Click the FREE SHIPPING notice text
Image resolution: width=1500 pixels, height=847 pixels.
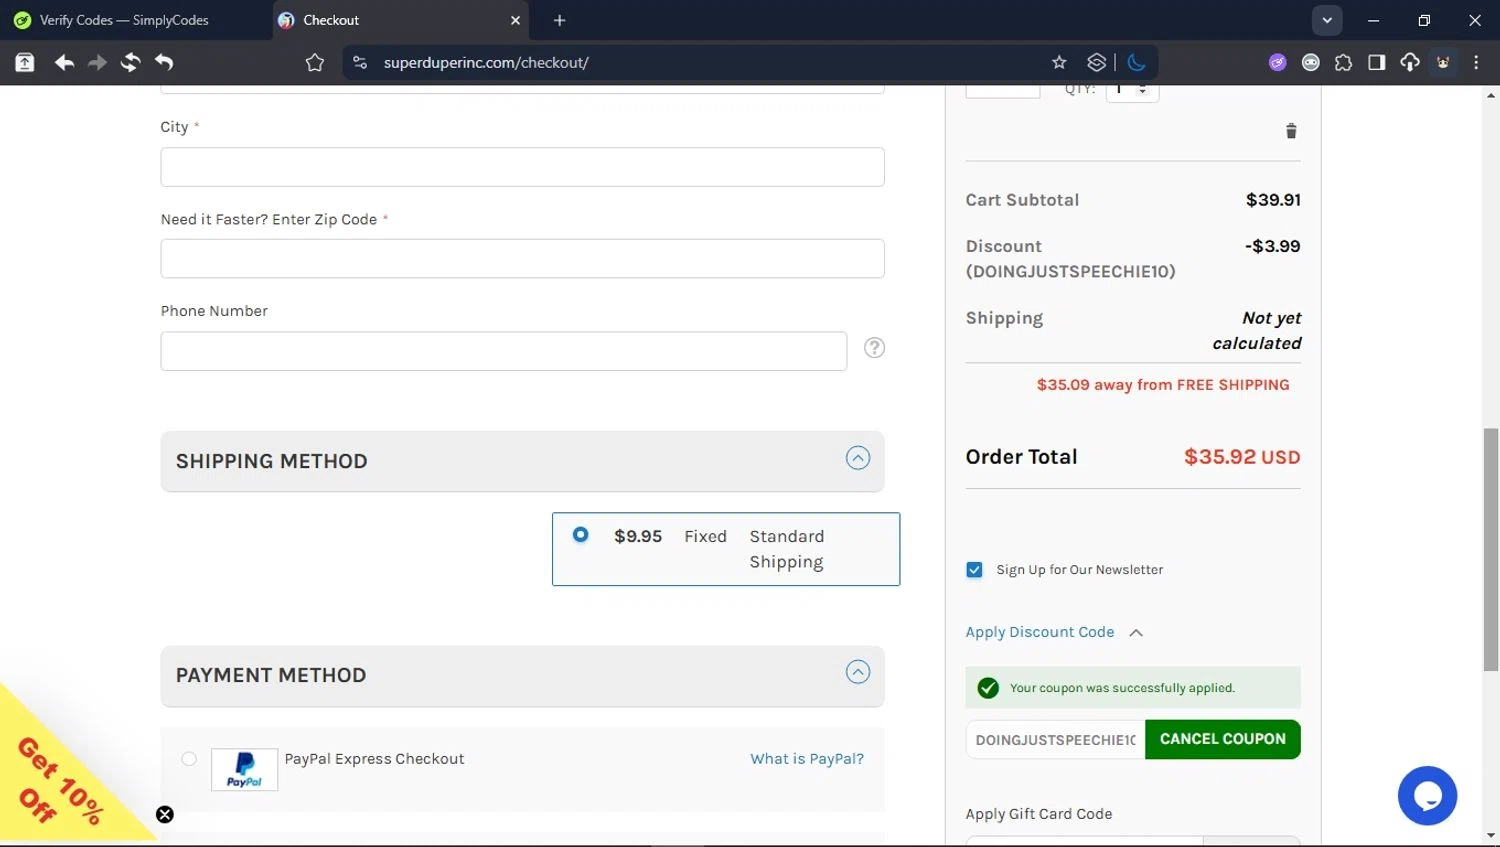point(1163,385)
